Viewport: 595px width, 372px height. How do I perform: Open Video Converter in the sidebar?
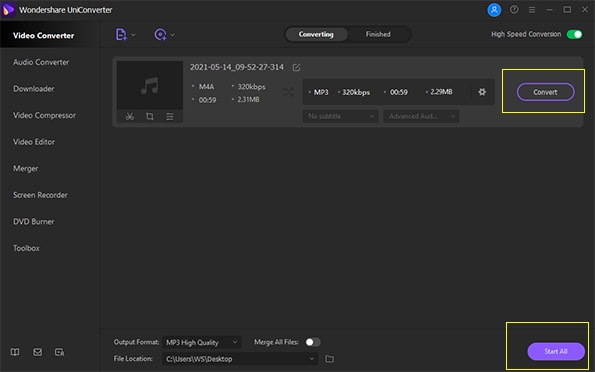click(44, 35)
